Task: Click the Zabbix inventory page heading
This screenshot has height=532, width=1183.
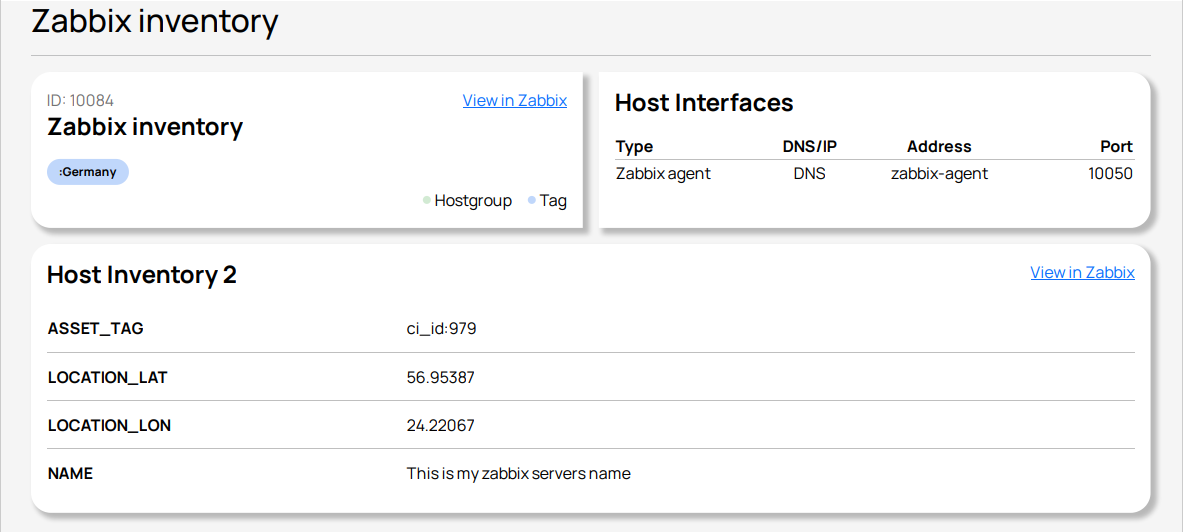Action: pos(155,21)
